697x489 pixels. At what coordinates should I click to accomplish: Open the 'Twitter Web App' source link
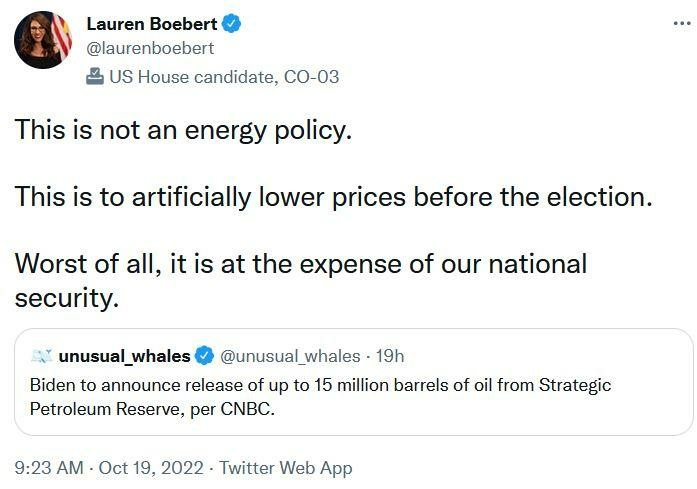pyautogui.click(x=286, y=467)
